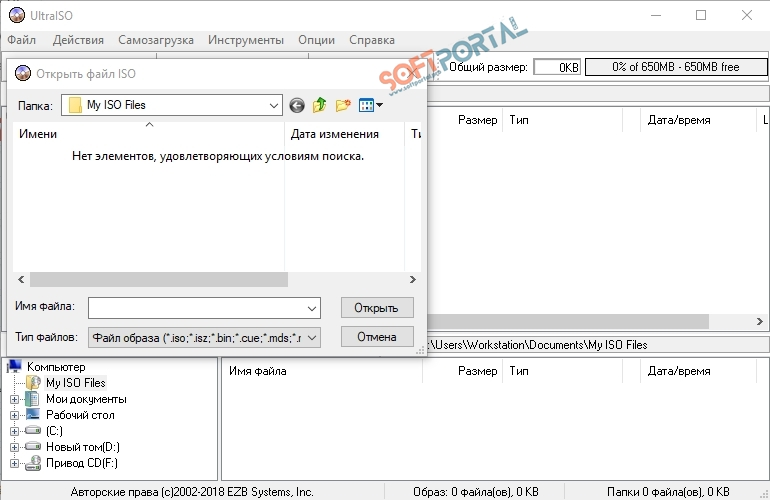The image size is (770, 500).
Task: Open the Тип файлов filter dropdown
Action: point(311,337)
